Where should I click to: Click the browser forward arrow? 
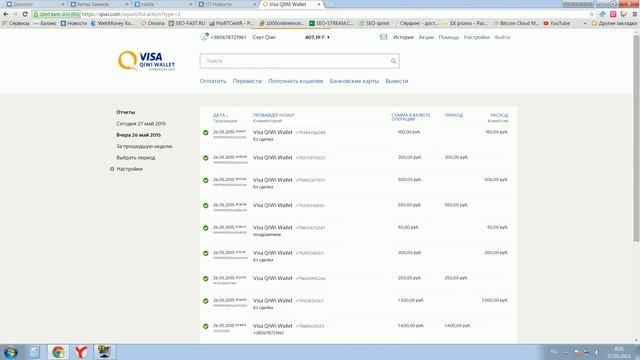[x=15, y=14]
